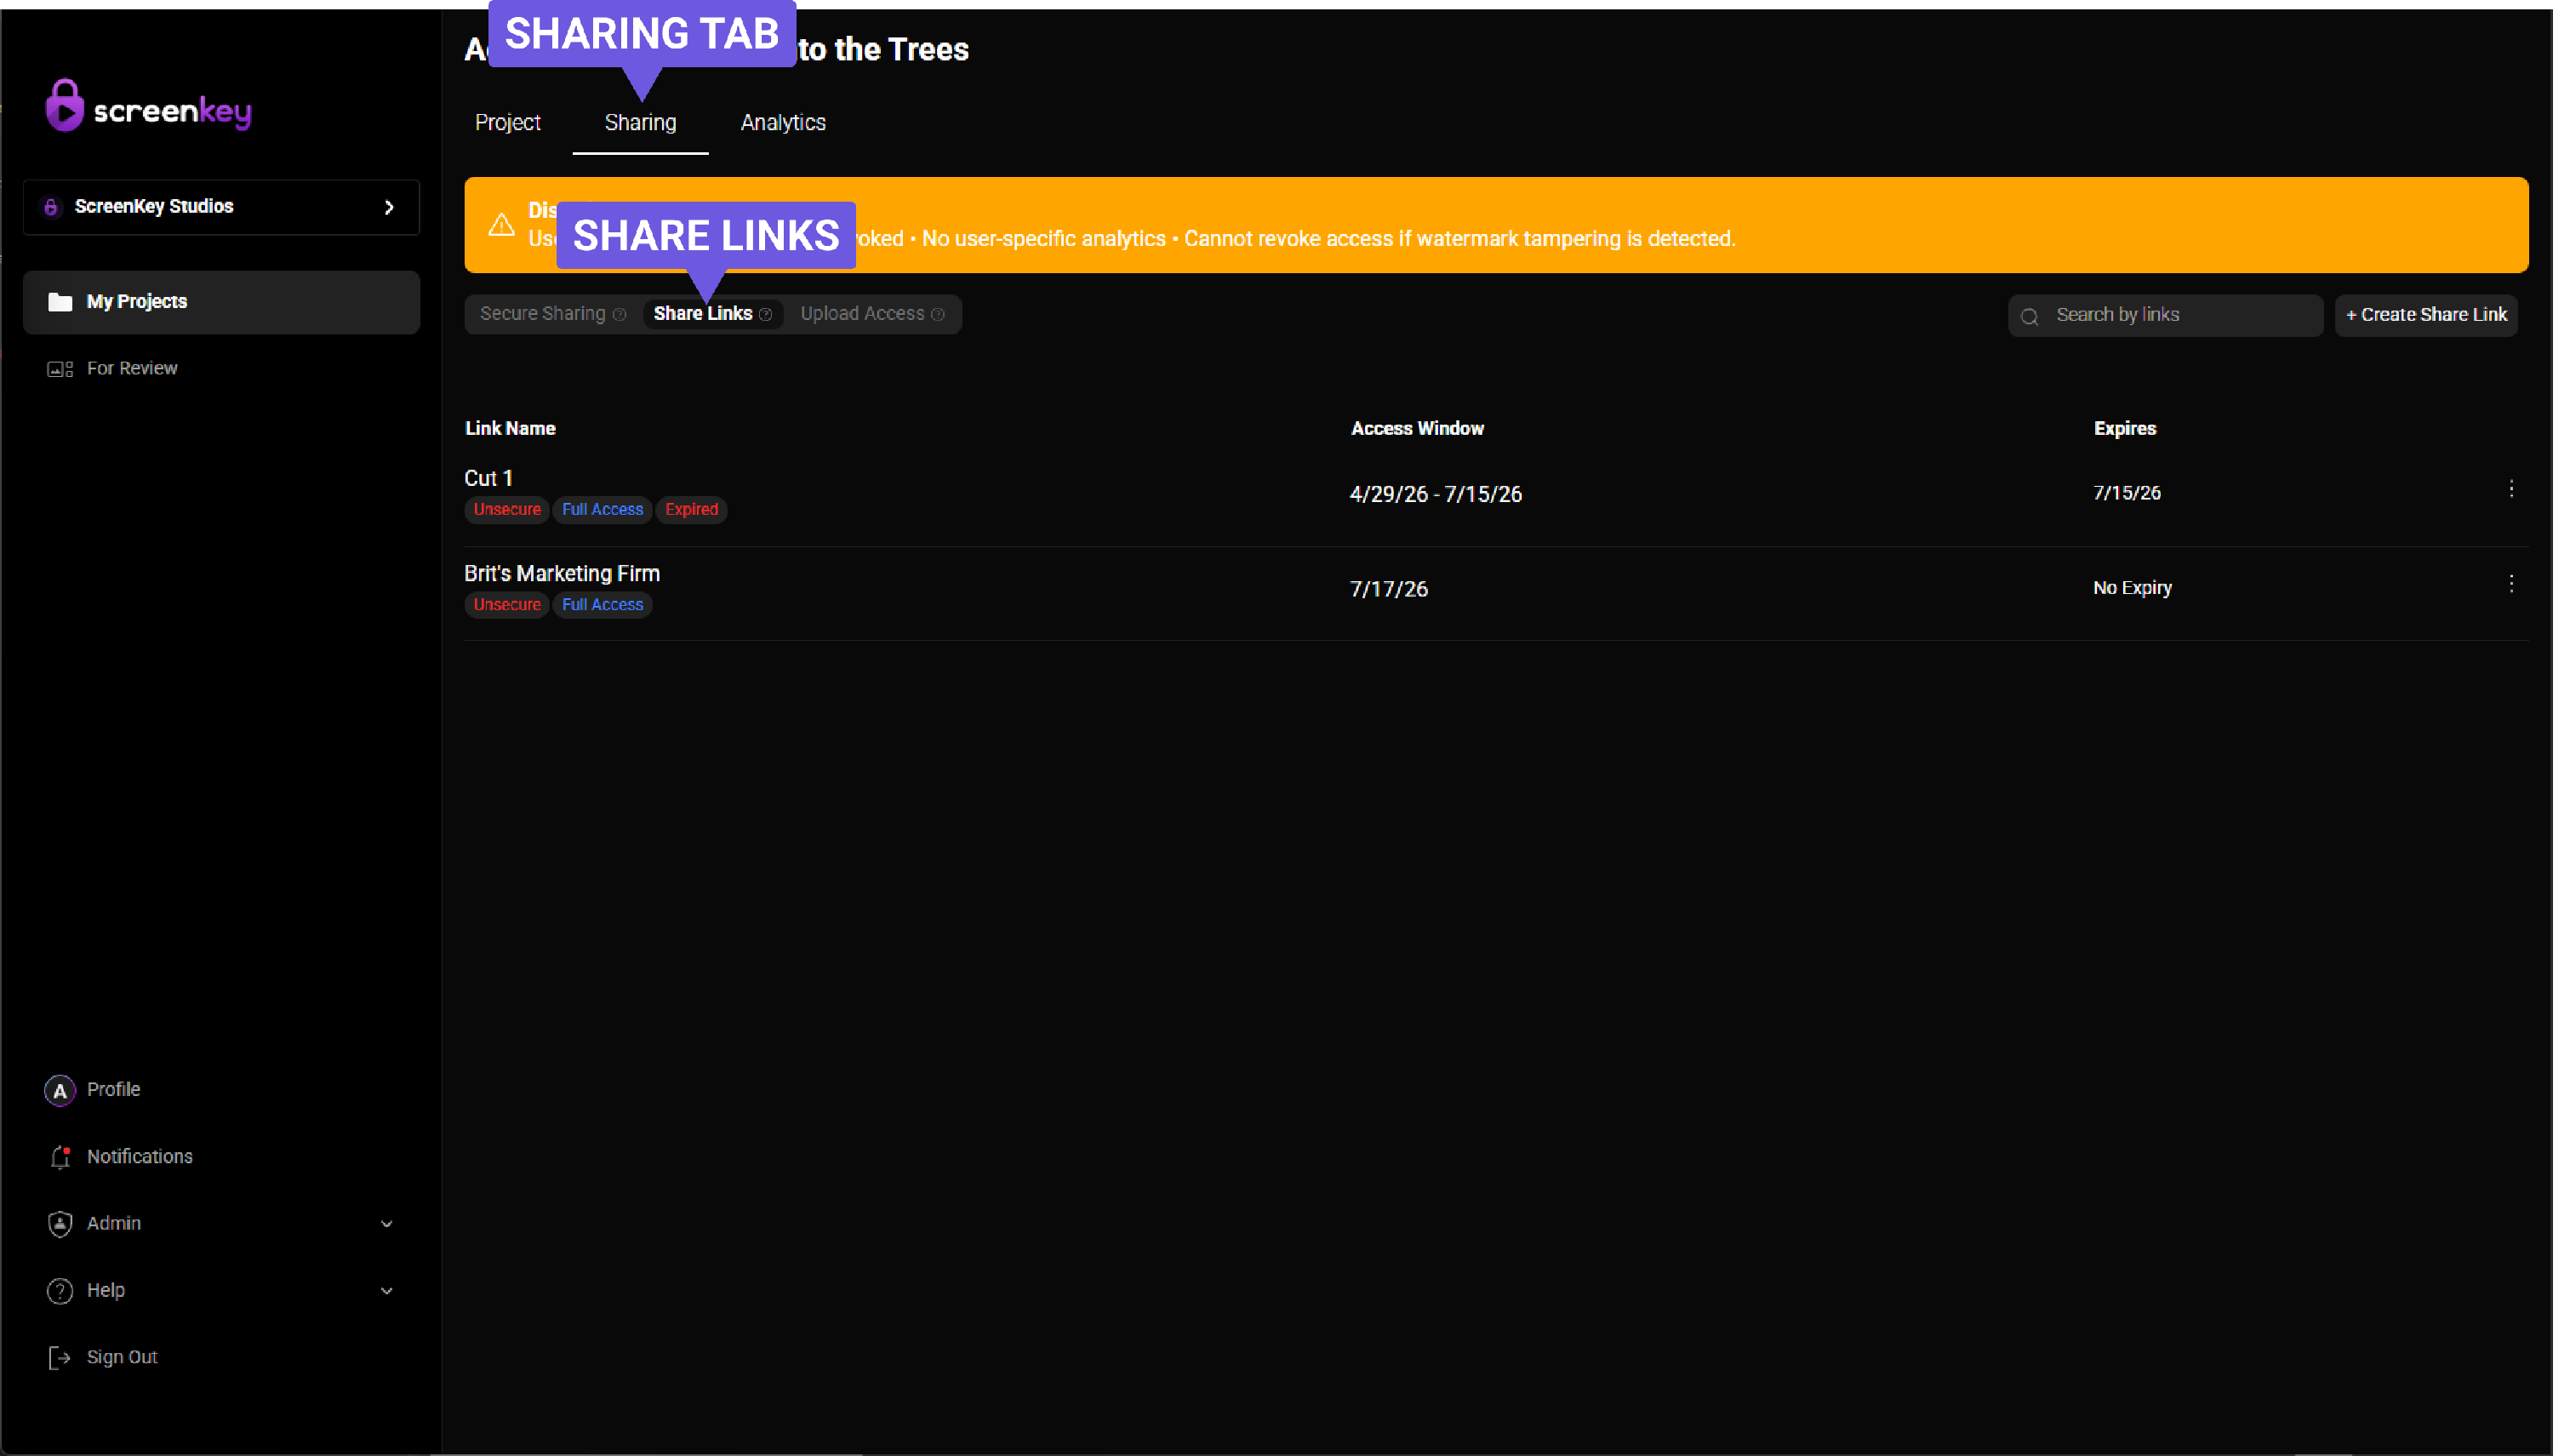
Task: Open the For Review icon
Action: point(60,369)
